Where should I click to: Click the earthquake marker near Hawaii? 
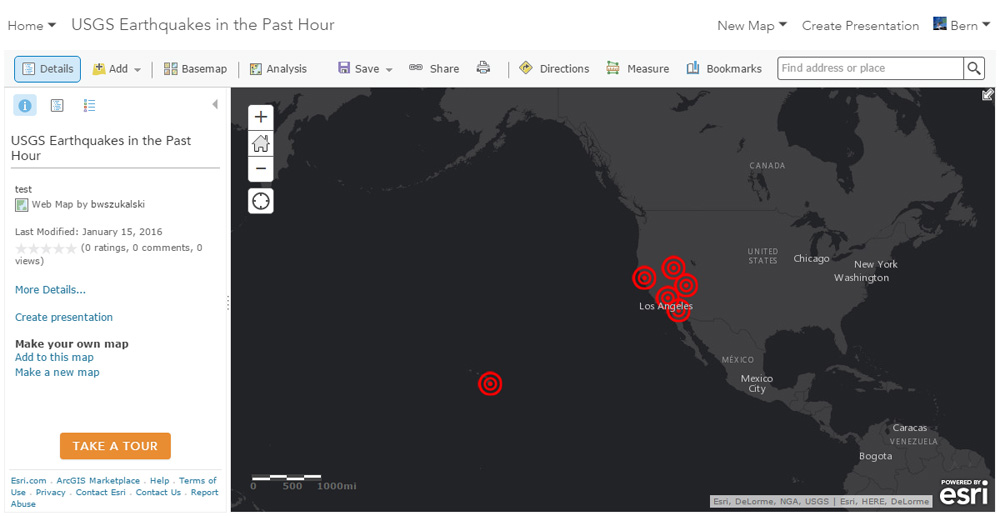[490, 384]
